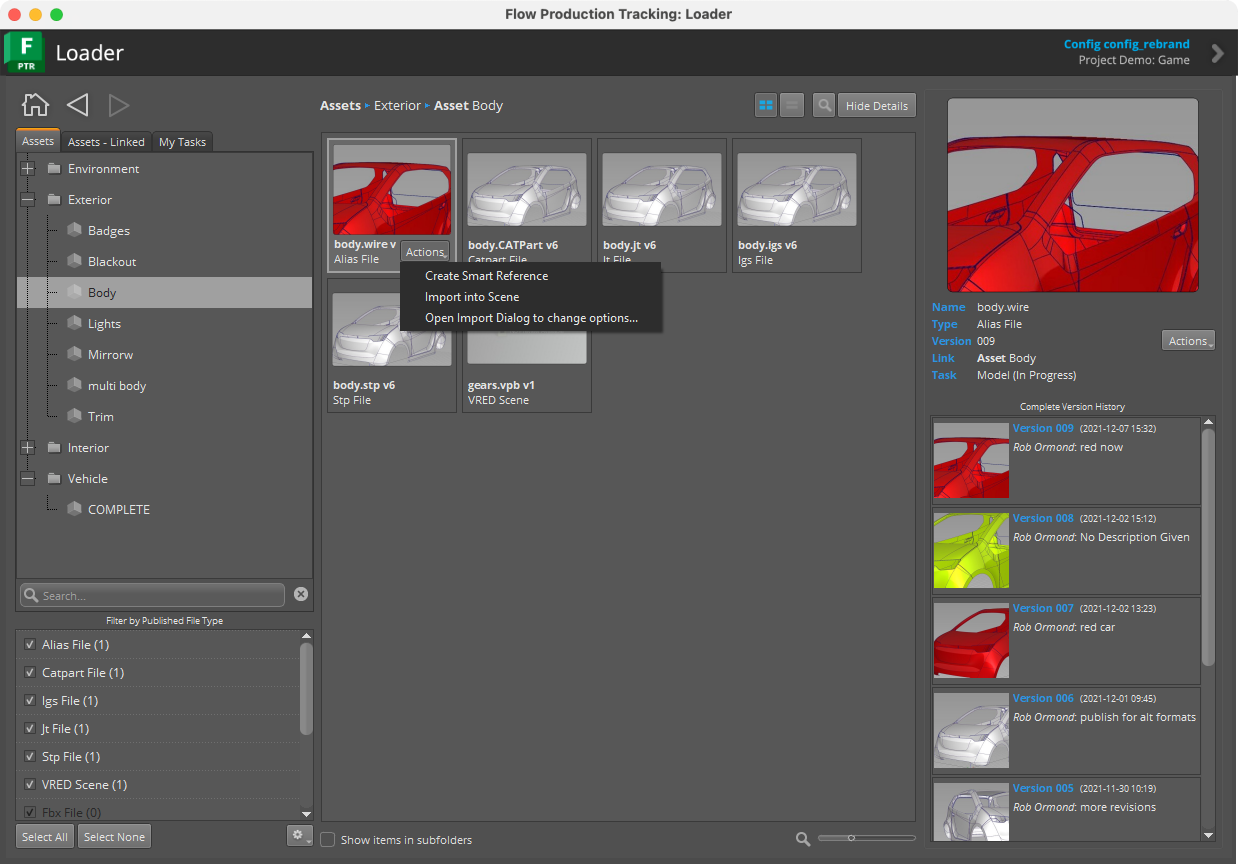Open Actions dropdown in details panel
The width and height of the screenshot is (1238, 864).
[x=1189, y=341]
